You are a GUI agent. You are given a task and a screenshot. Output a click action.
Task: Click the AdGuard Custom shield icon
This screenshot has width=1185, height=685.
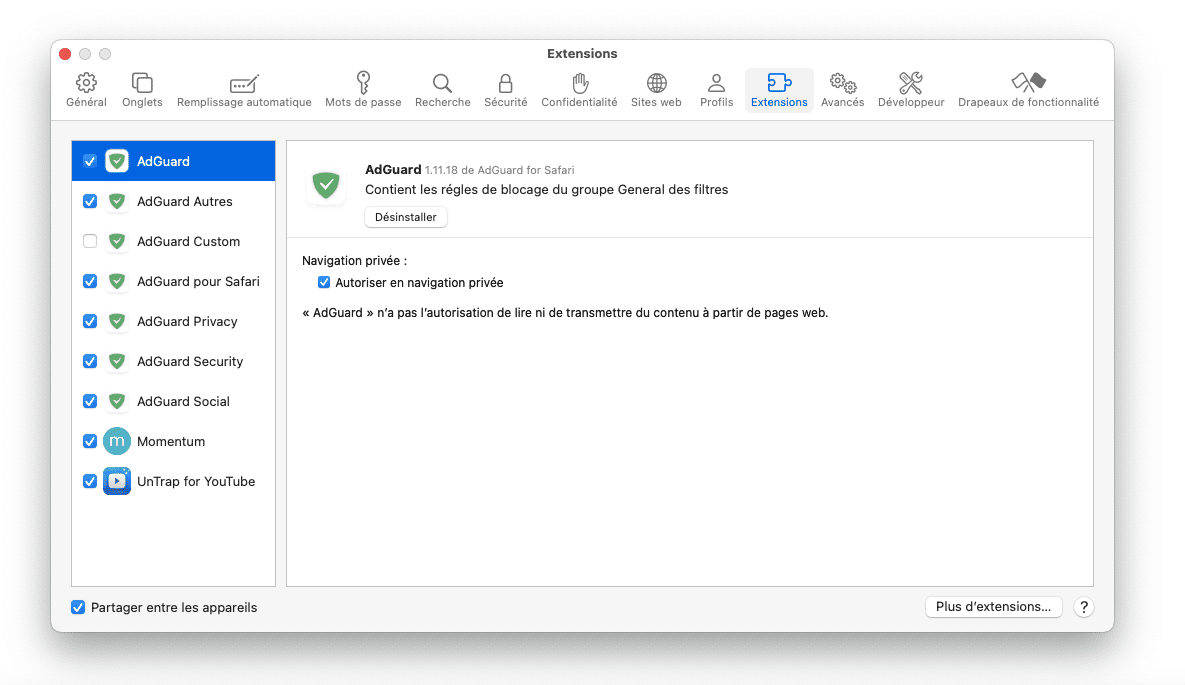click(x=116, y=241)
